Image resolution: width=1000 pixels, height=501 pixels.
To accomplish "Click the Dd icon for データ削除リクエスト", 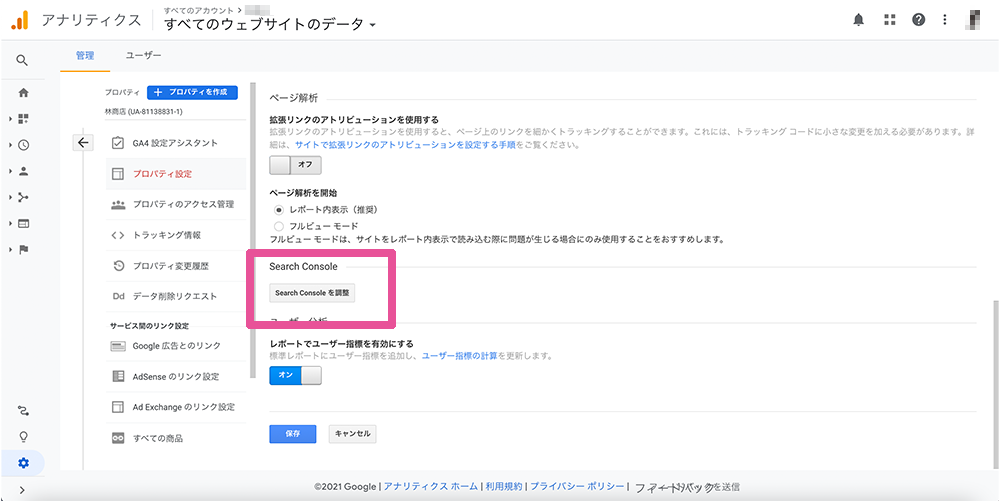I will 117,296.
